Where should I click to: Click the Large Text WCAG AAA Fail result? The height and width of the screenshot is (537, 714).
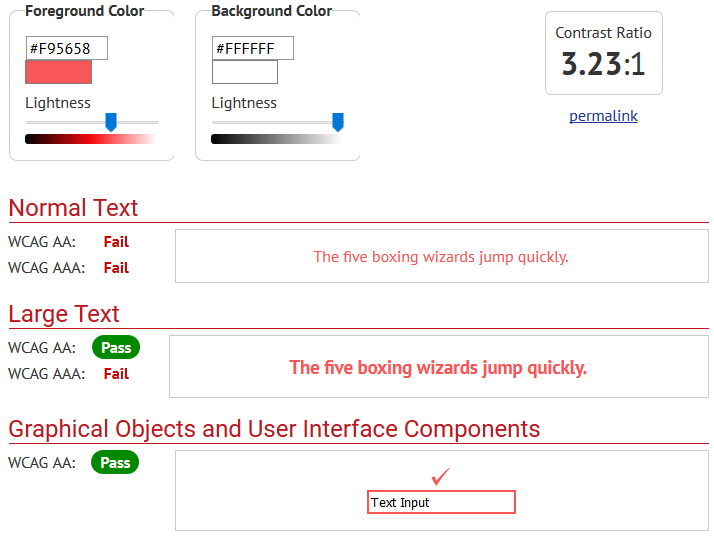(116, 374)
